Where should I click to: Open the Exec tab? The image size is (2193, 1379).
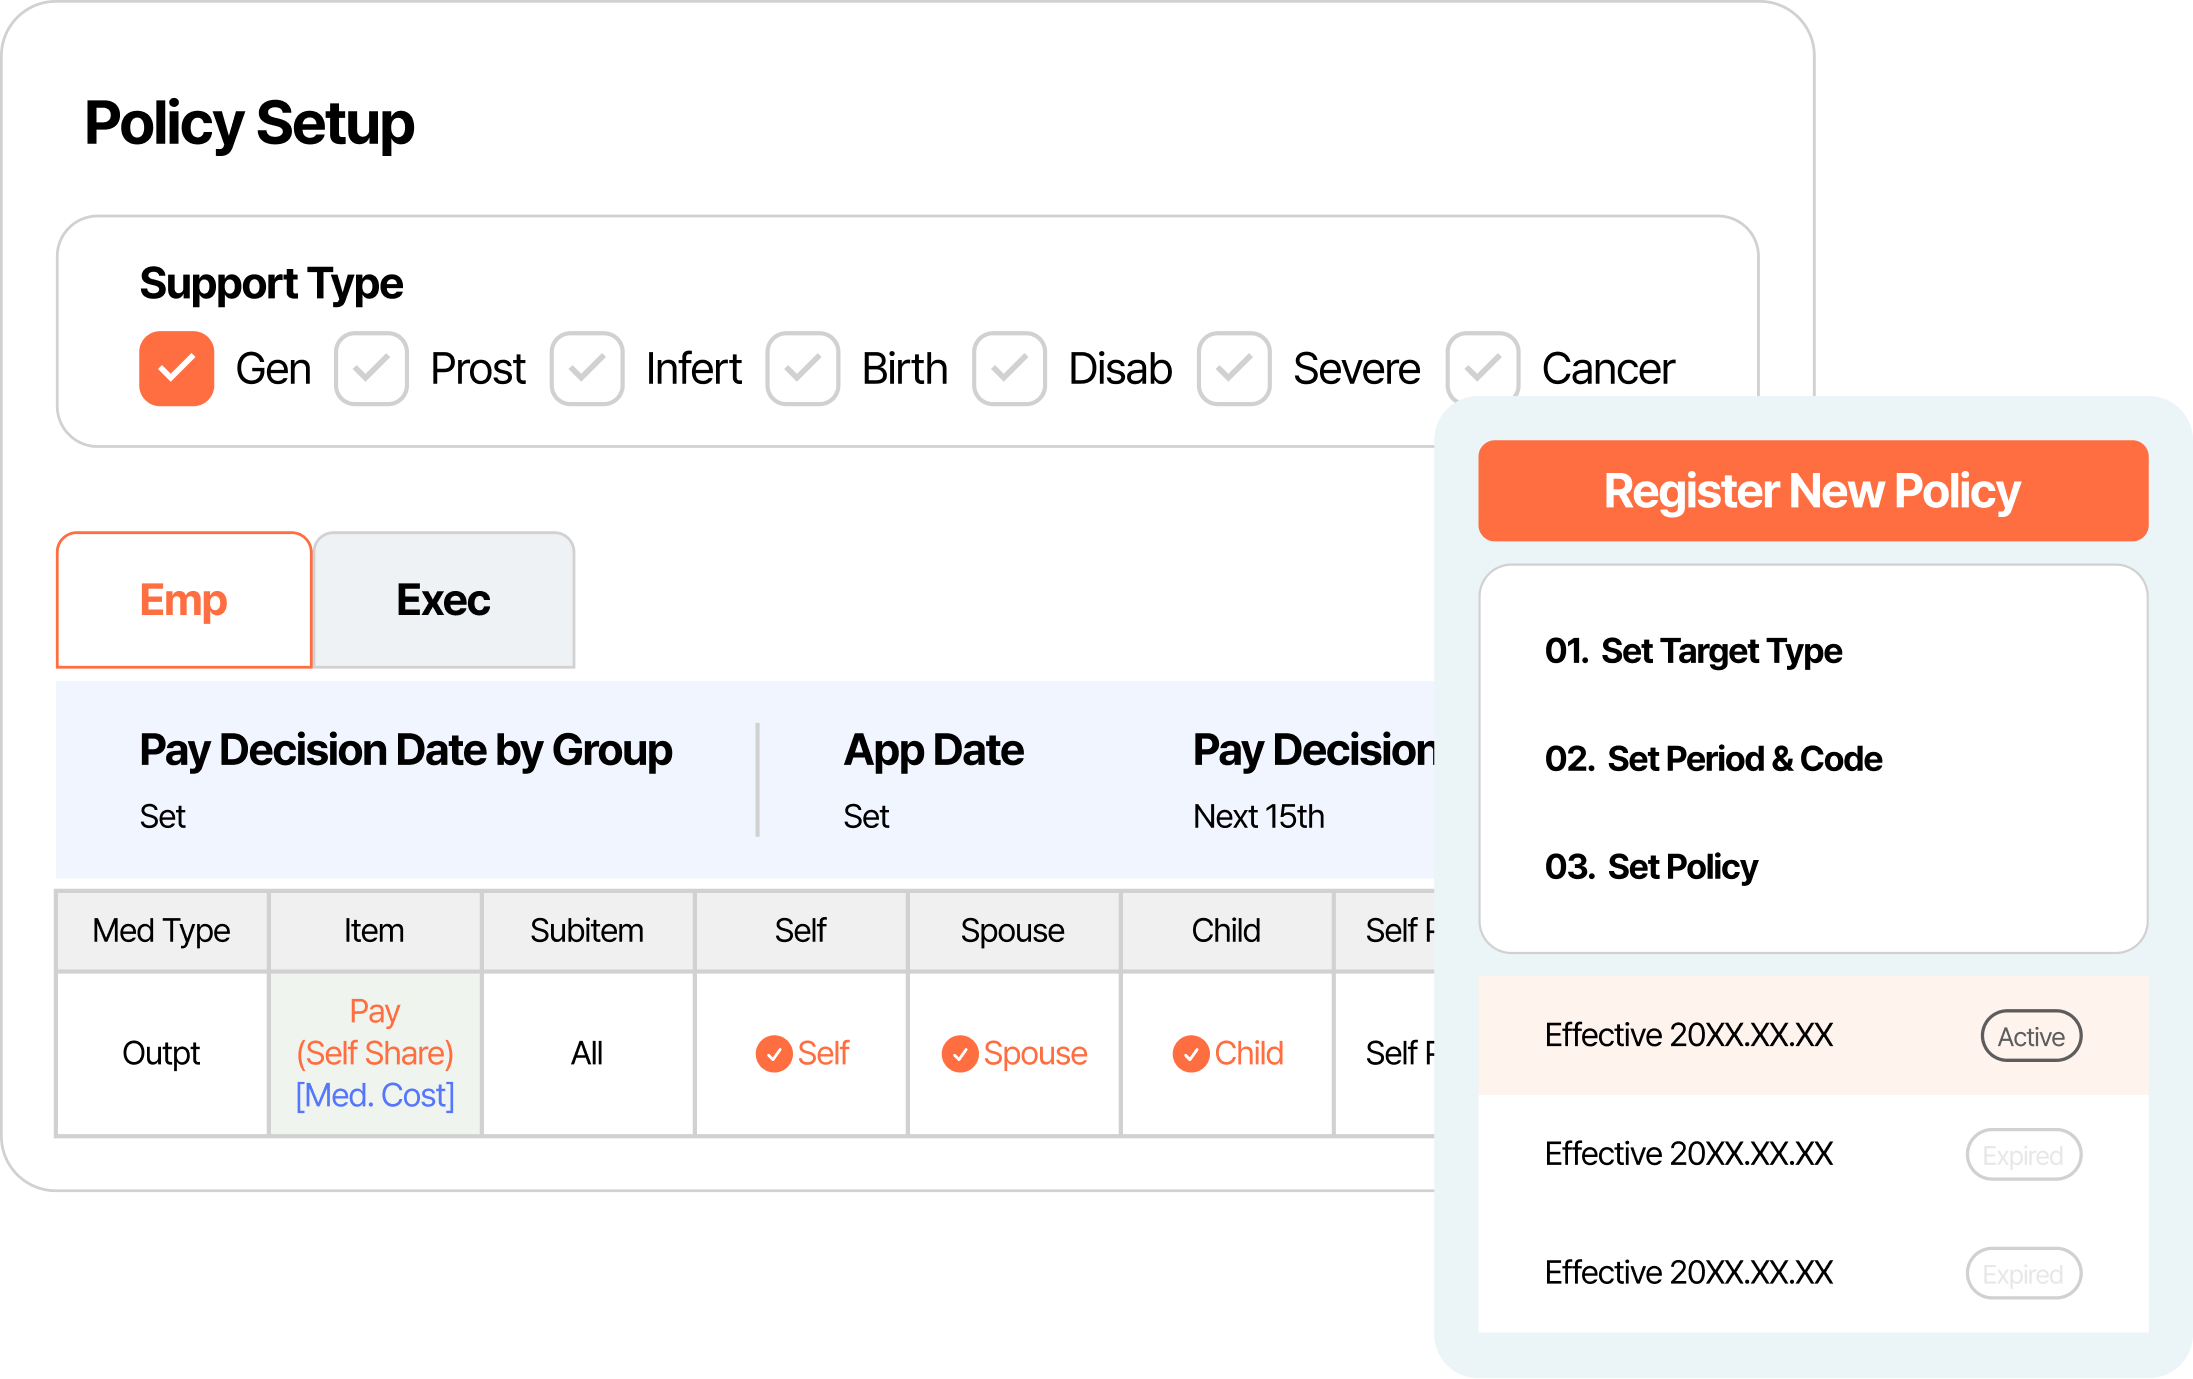(x=443, y=600)
